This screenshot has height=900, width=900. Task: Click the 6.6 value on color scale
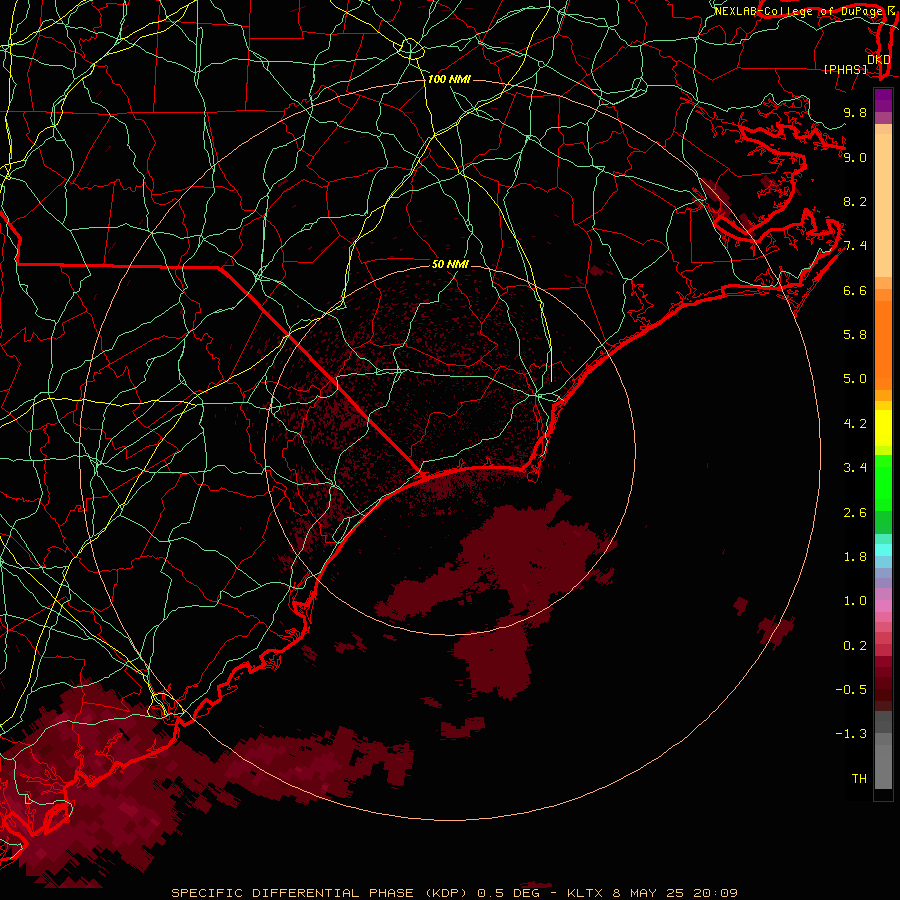coord(855,290)
